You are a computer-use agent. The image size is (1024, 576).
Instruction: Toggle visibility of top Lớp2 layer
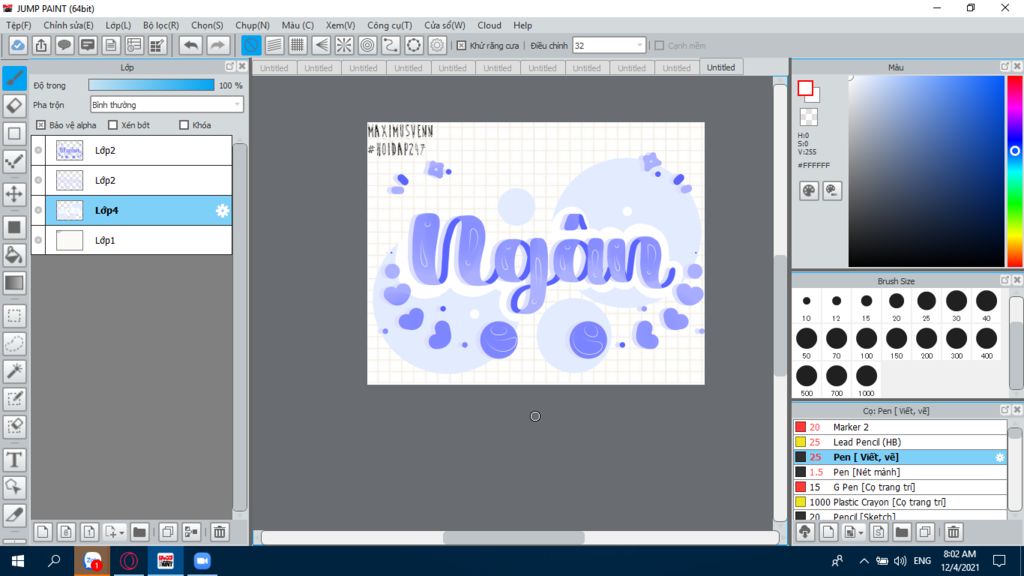click(x=39, y=150)
